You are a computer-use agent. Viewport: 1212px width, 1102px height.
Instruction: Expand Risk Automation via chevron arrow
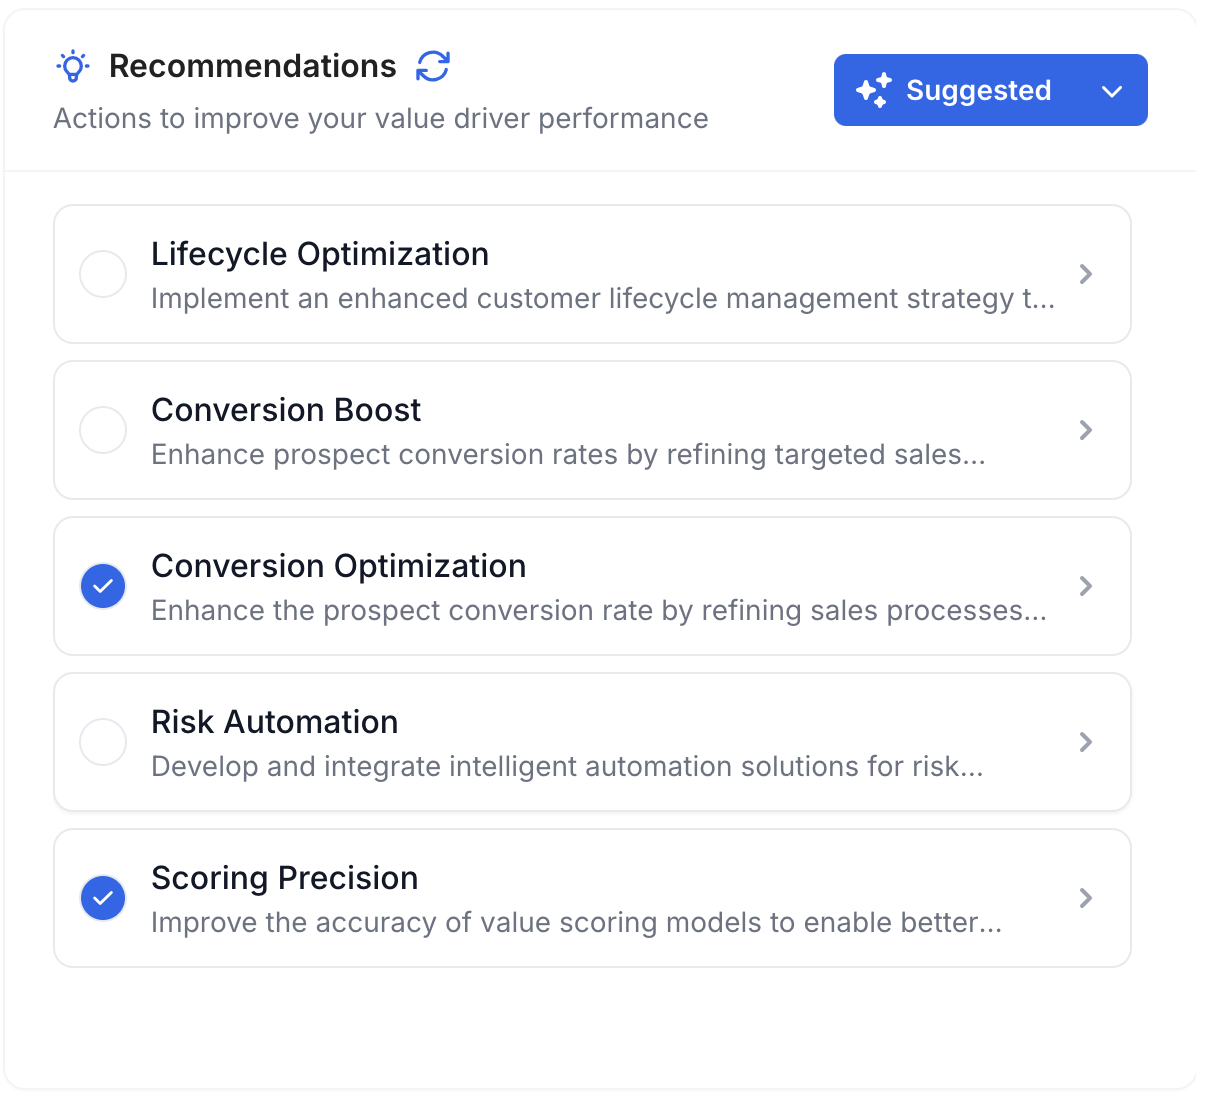click(x=1086, y=742)
